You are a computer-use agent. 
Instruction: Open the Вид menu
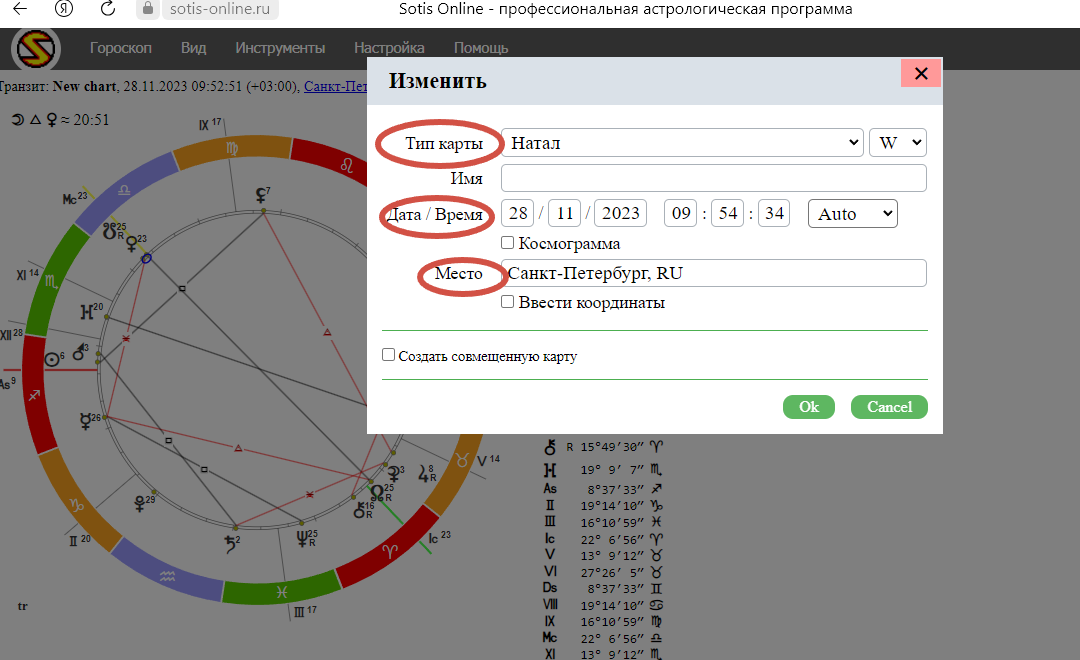tap(194, 48)
